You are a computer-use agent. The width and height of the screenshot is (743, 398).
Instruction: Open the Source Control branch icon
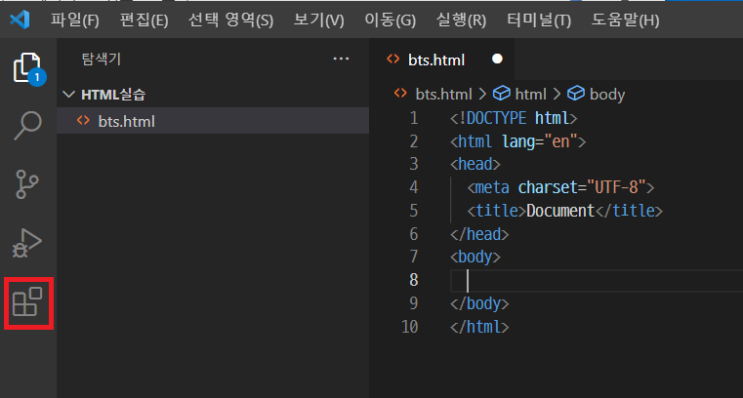[x=27, y=184]
